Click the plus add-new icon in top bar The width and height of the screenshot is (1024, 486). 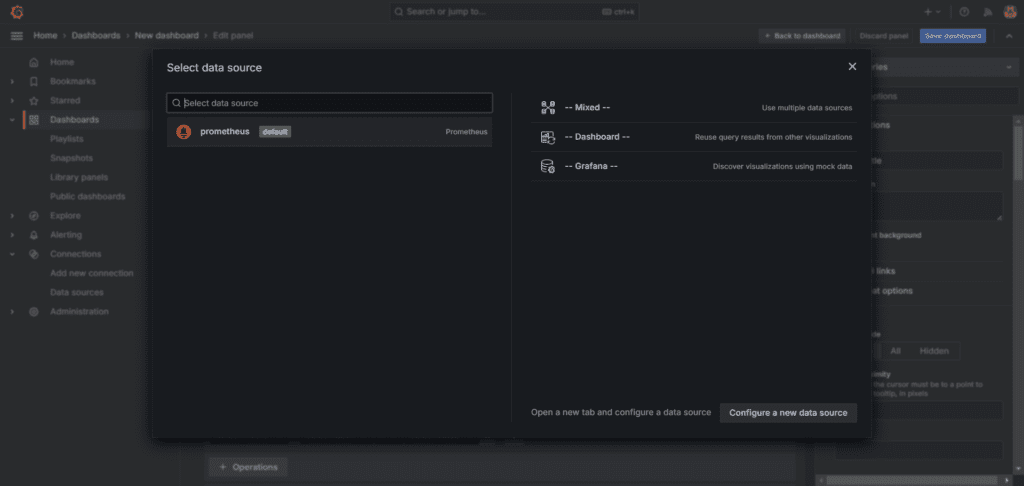point(928,12)
